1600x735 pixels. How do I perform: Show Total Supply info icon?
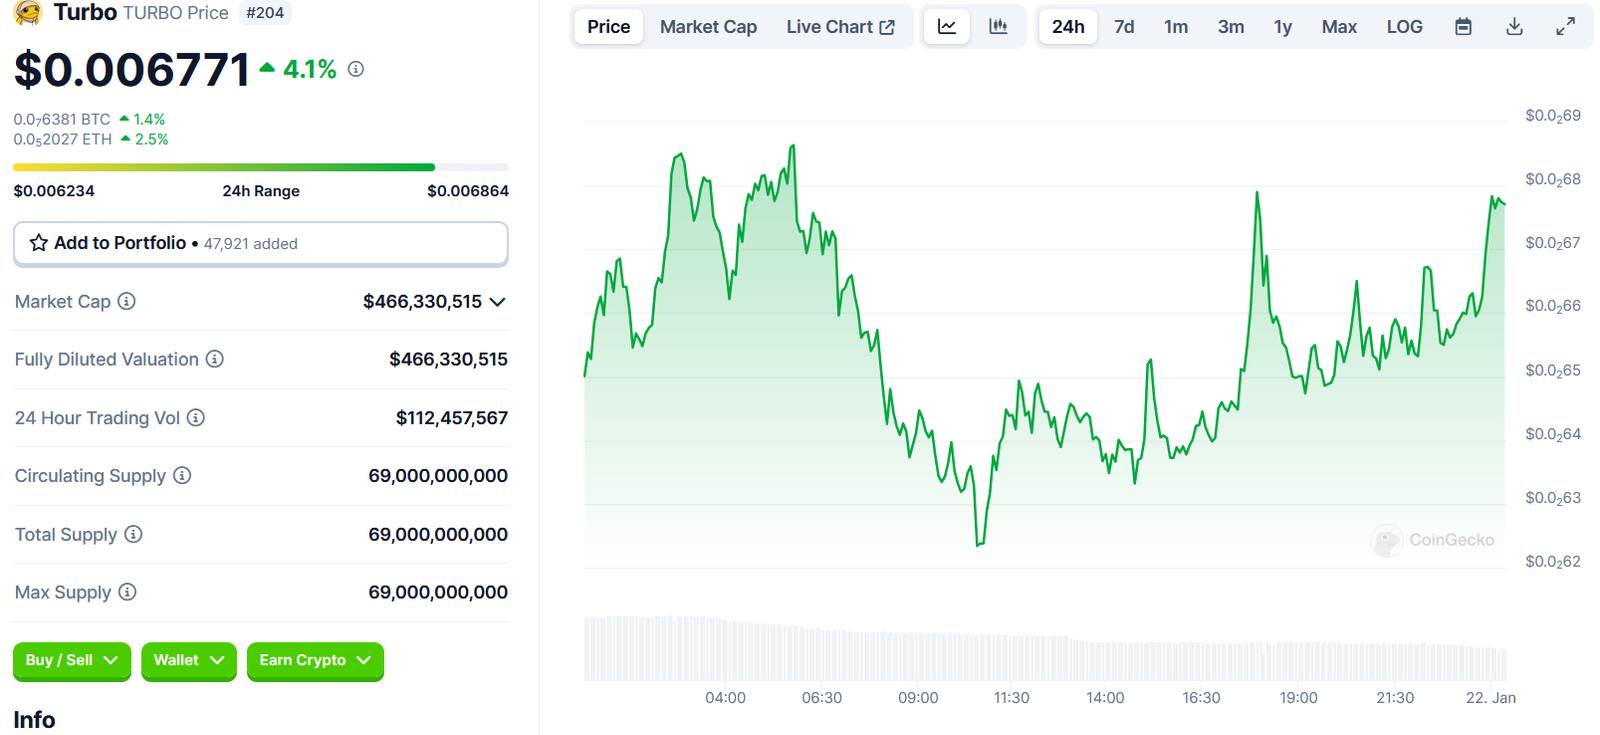[x=133, y=534]
